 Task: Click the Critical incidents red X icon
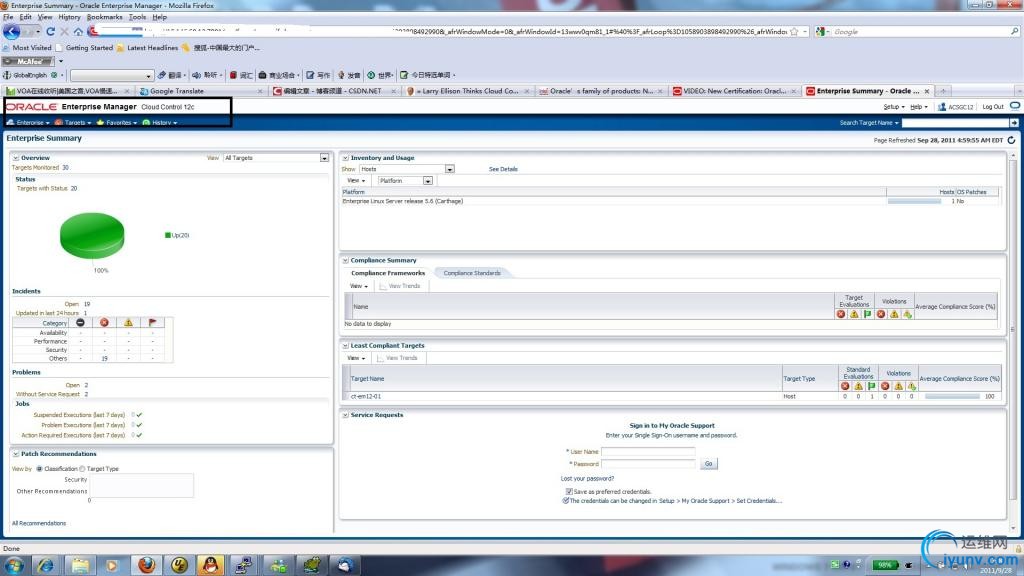pos(104,323)
